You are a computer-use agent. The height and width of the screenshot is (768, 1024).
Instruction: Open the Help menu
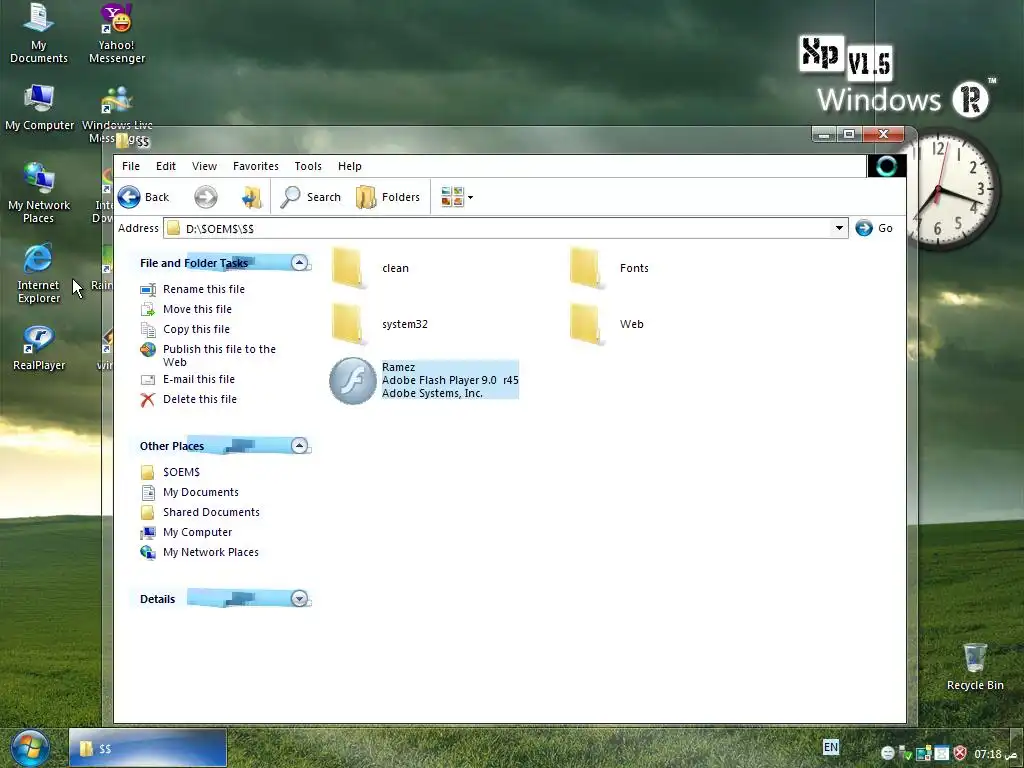349,166
